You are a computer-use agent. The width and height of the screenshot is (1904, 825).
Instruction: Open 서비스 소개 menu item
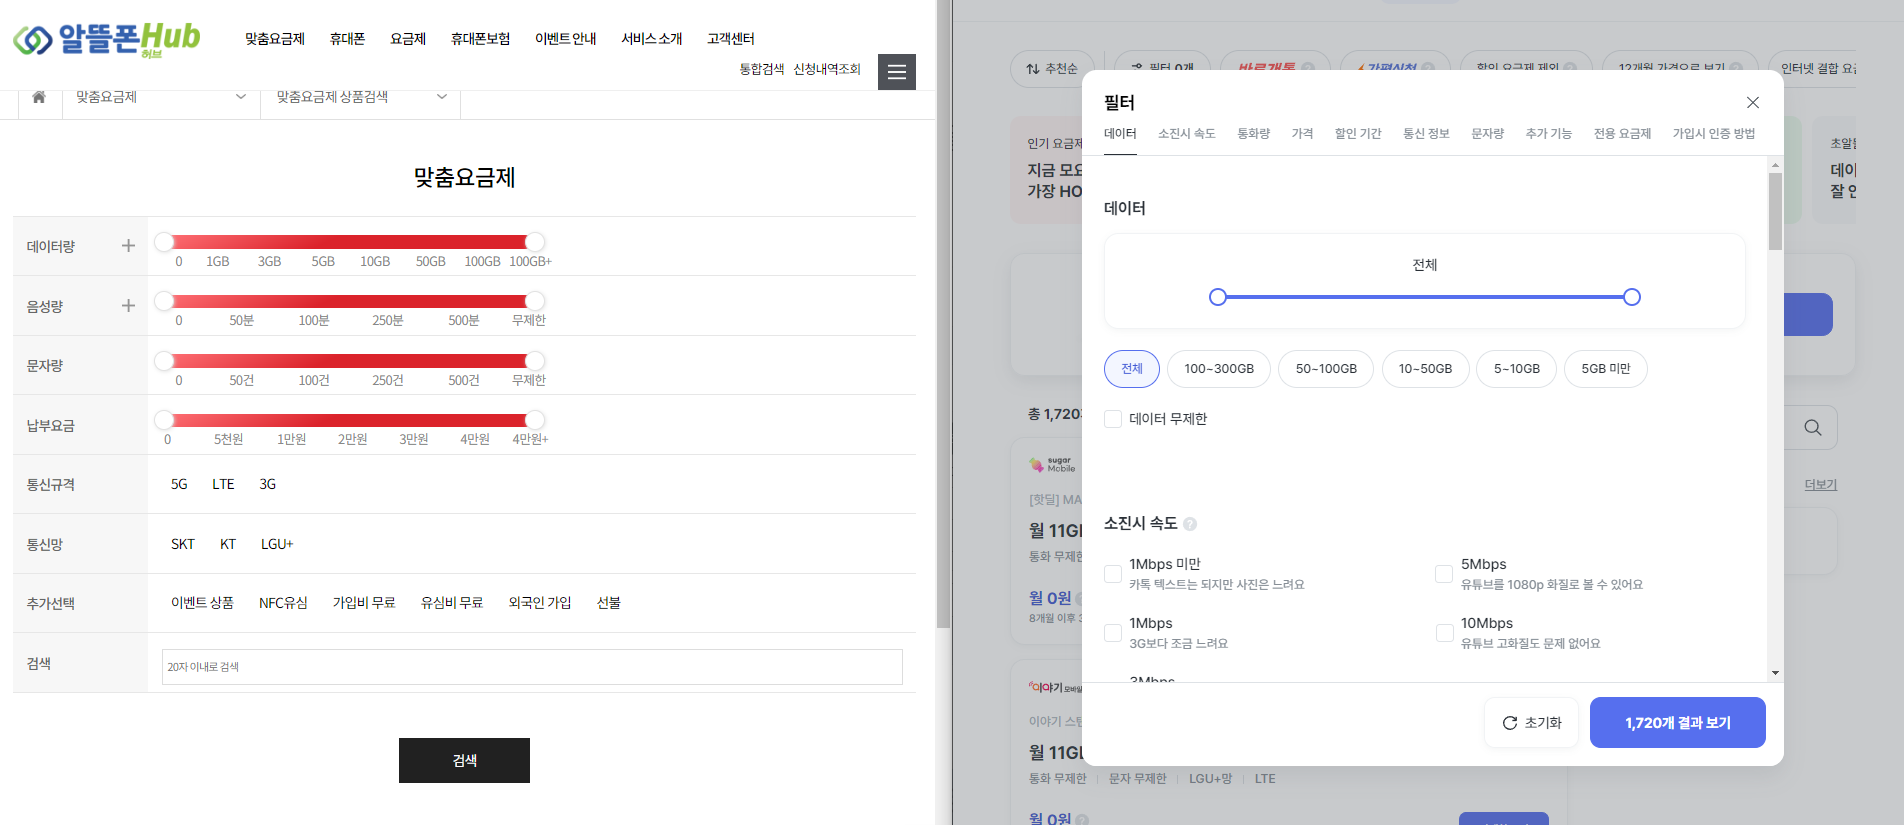tap(652, 39)
